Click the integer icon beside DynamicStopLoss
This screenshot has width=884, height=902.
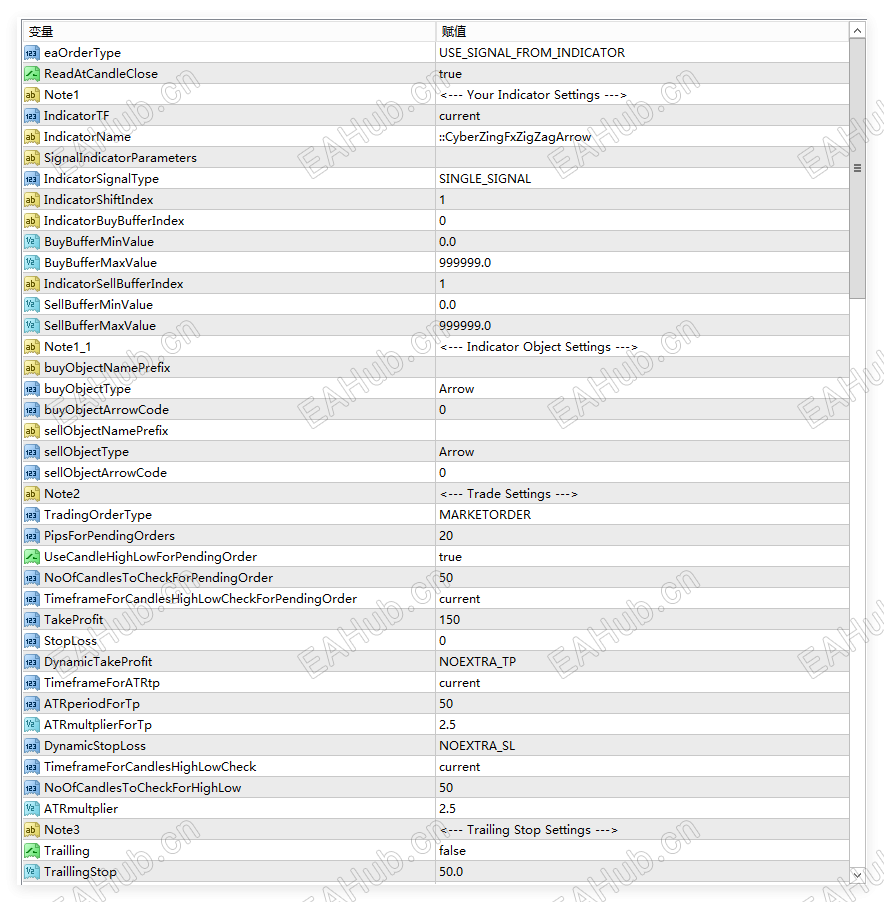(x=32, y=746)
